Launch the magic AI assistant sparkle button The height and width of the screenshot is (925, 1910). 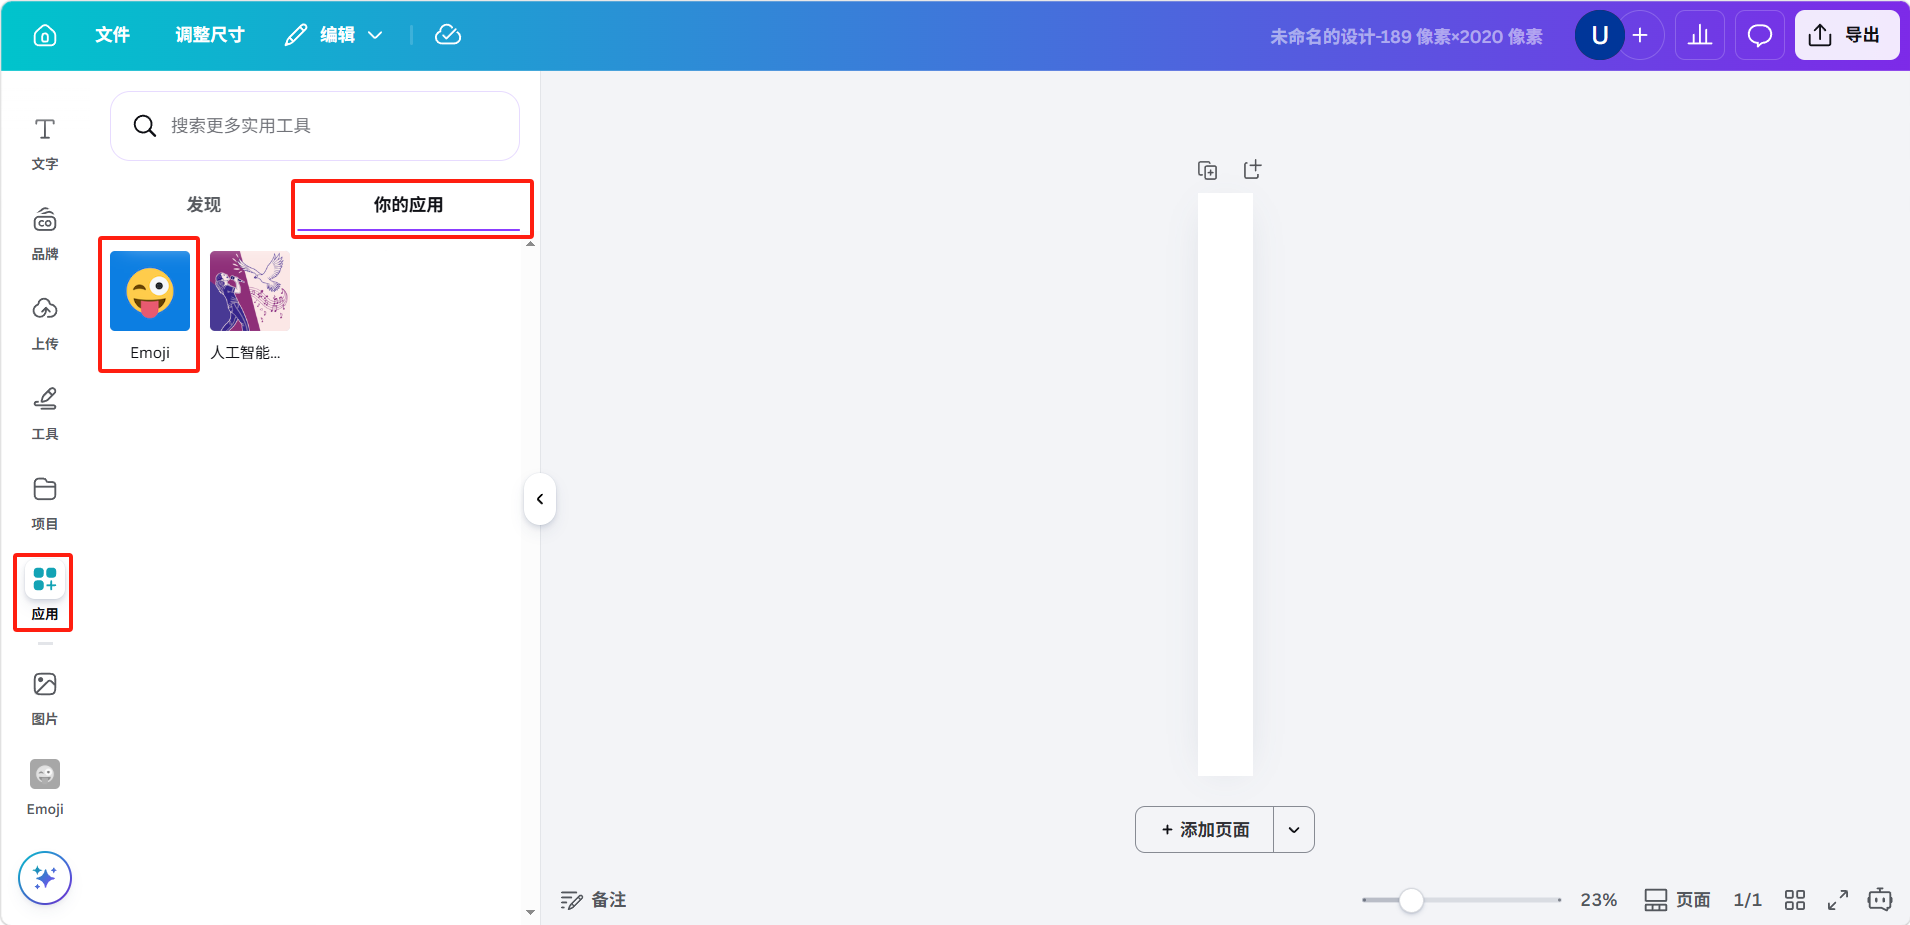click(x=45, y=877)
